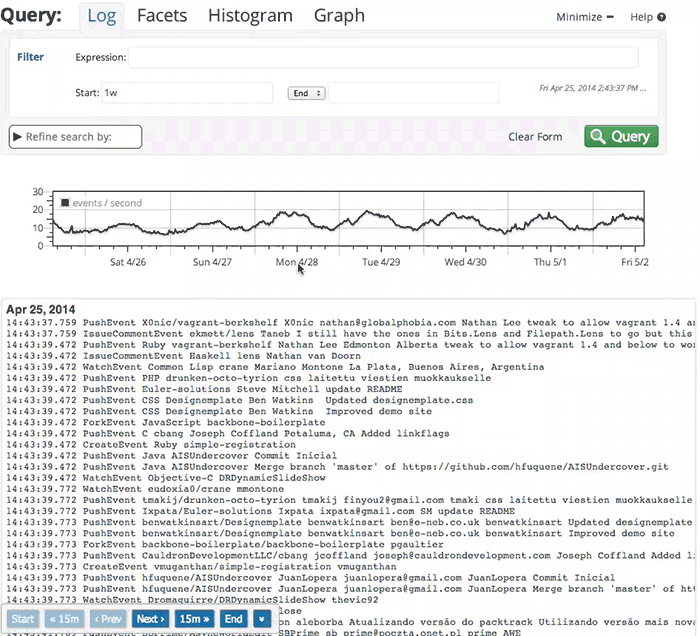Select the Log tab
The image size is (700, 636).
102,16
